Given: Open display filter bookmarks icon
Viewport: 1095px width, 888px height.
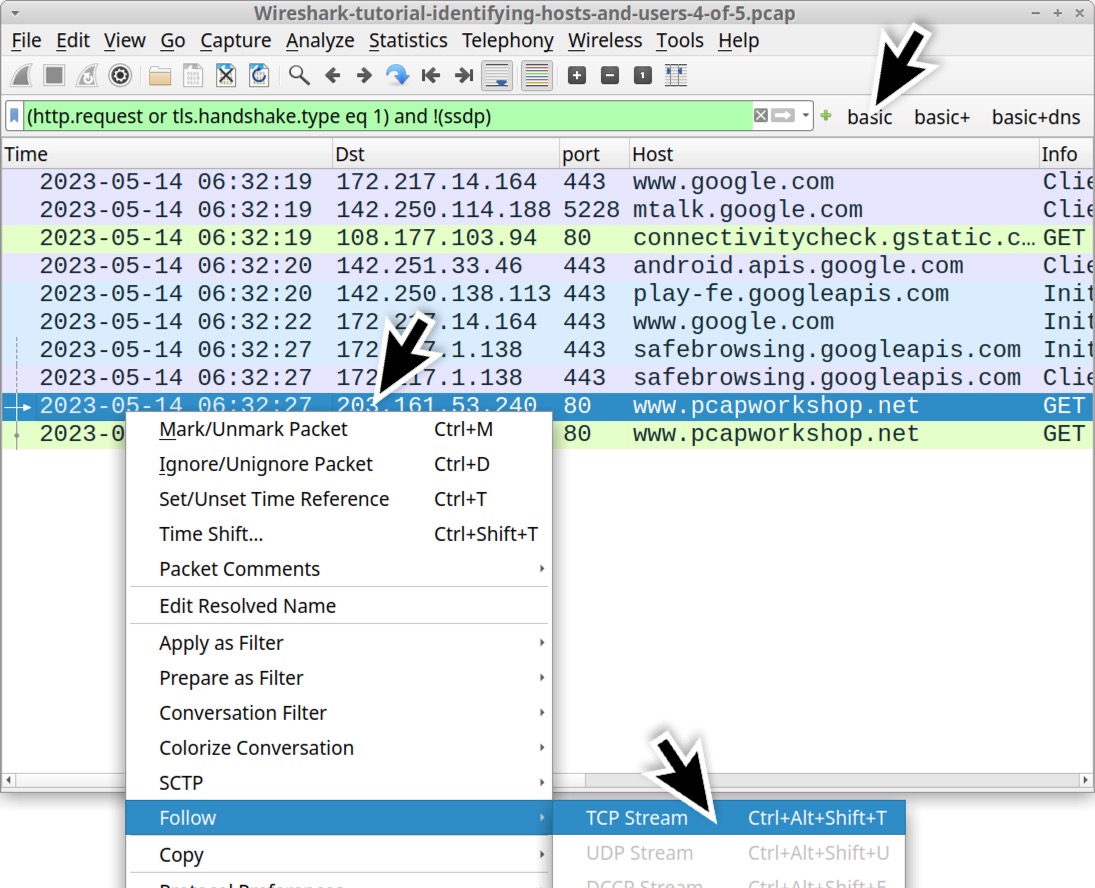Looking at the screenshot, I should click(14, 116).
